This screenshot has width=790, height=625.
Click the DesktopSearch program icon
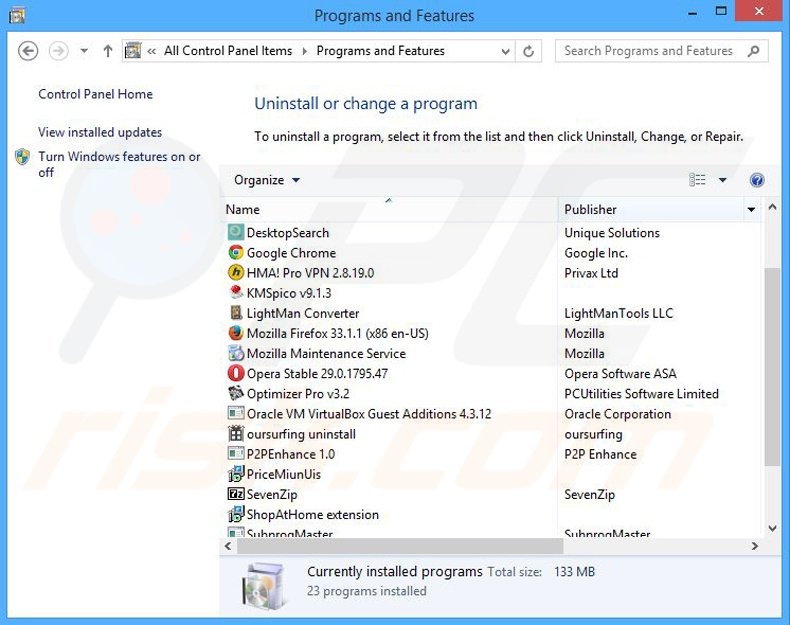tap(235, 232)
